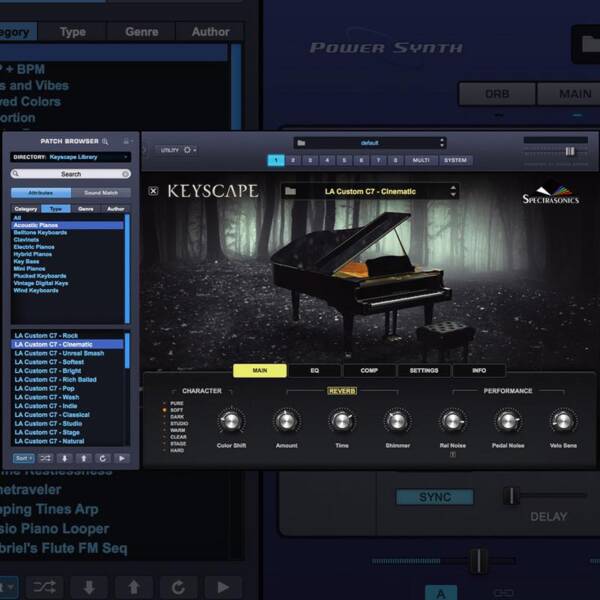Open the MULTI page button
The width and height of the screenshot is (600, 600).
pyautogui.click(x=421, y=160)
